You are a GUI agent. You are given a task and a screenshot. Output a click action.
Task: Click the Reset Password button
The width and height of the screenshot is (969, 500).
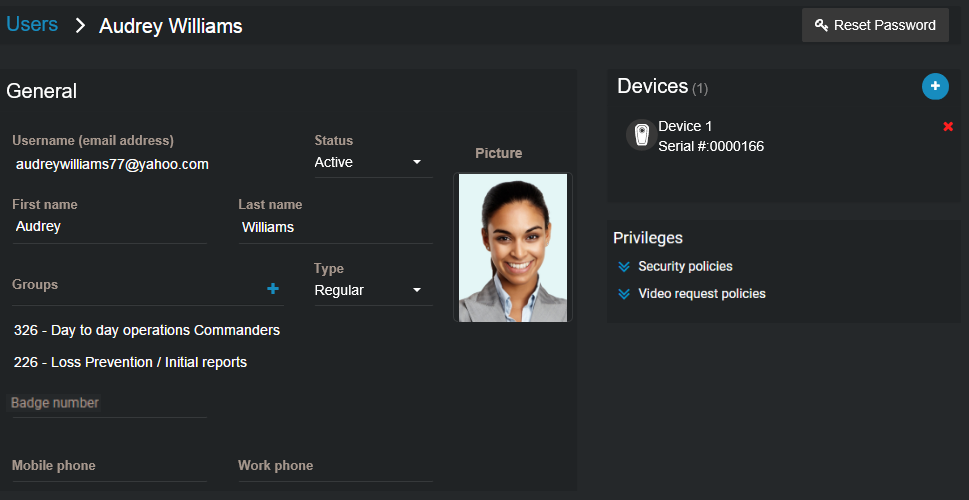click(875, 25)
